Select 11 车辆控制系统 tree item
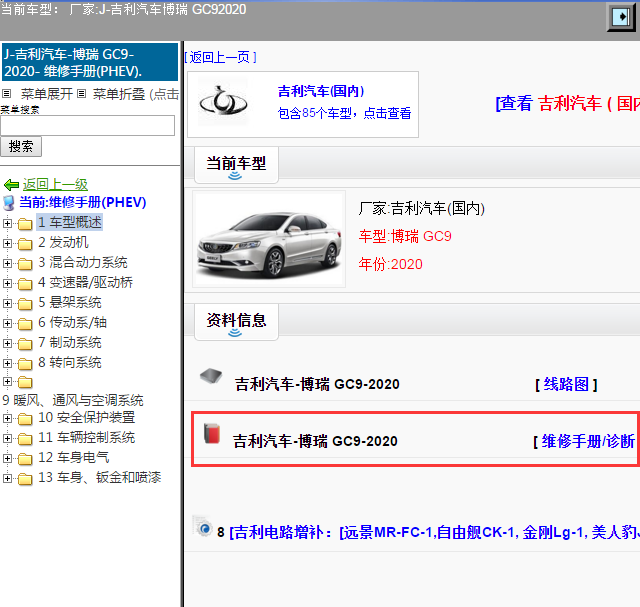The height and width of the screenshot is (607, 640). (87, 438)
